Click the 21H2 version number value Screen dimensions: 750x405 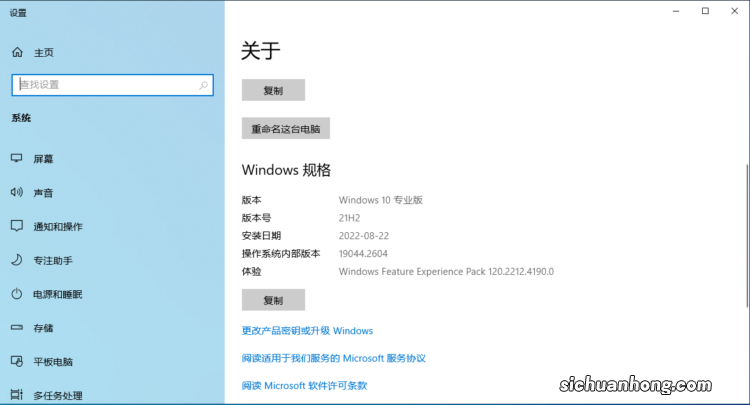click(349, 218)
